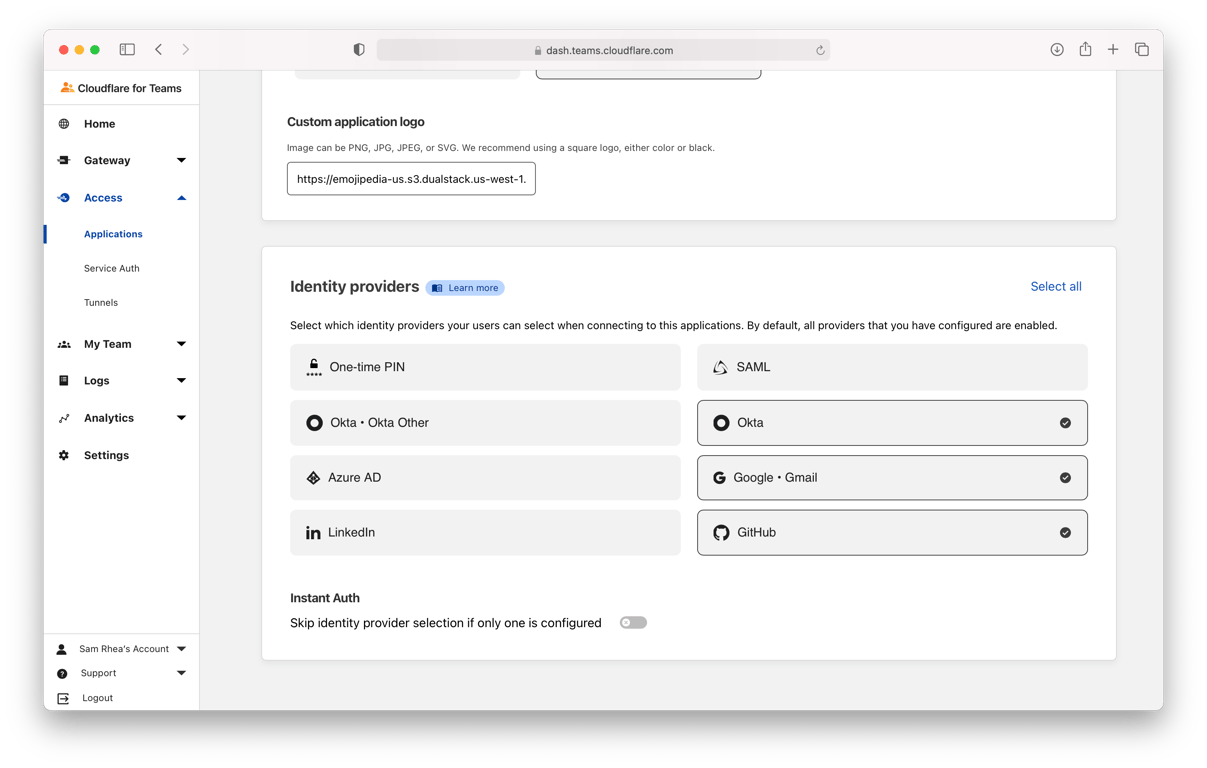1207x768 pixels.
Task: Enable the Instant Auth skip toggle
Action: (x=632, y=622)
